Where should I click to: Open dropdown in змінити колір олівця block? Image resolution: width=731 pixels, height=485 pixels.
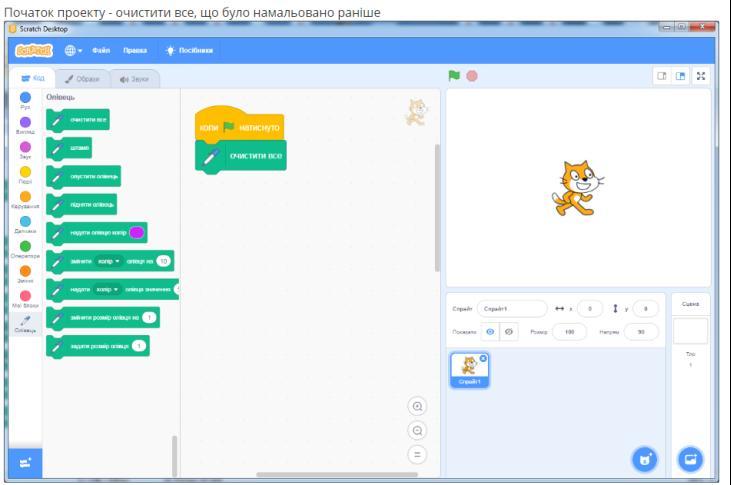(x=108, y=261)
